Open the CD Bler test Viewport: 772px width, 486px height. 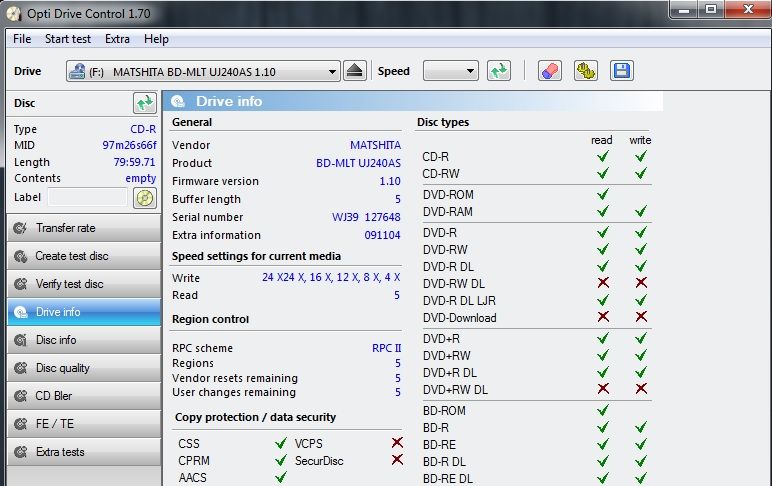(x=84, y=396)
